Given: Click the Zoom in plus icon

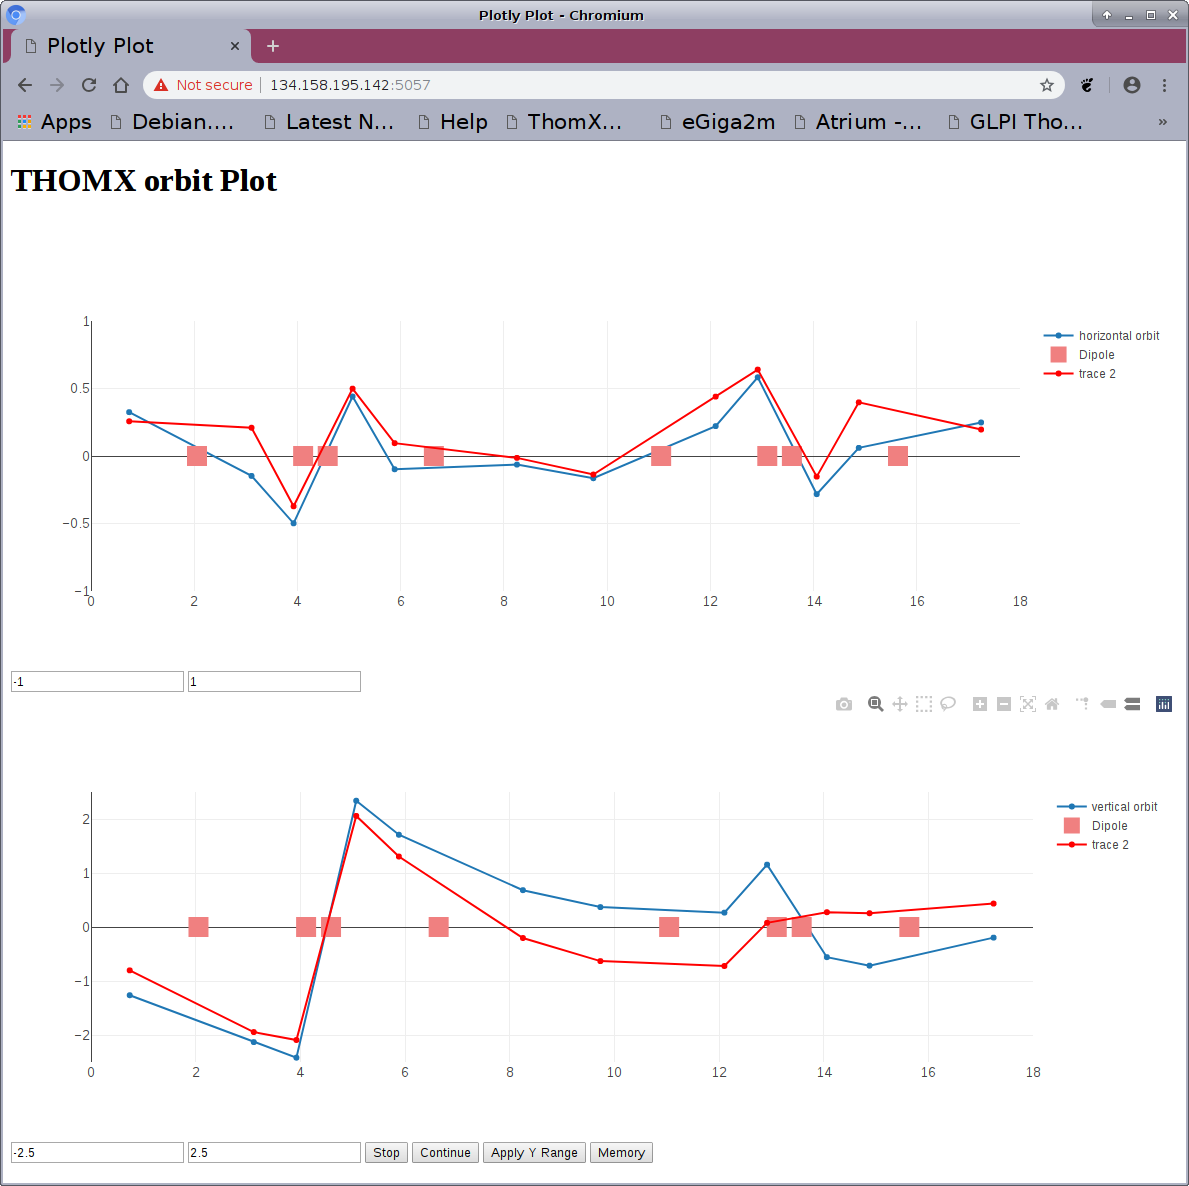Looking at the screenshot, I should pyautogui.click(x=980, y=704).
